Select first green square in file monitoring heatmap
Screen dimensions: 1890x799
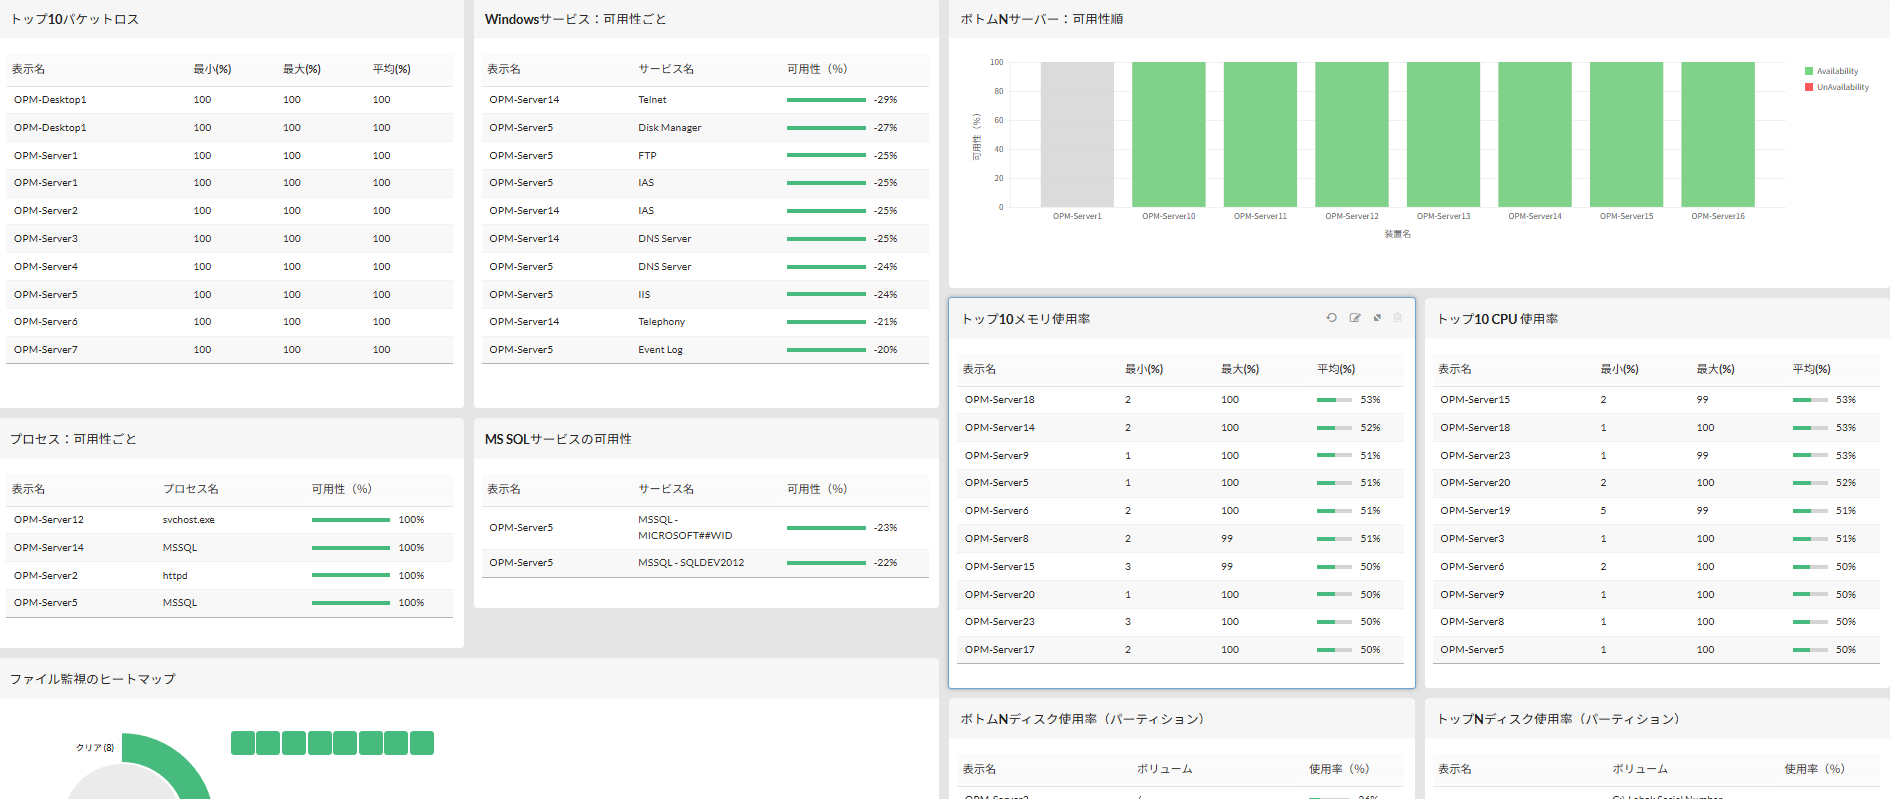[x=243, y=743]
